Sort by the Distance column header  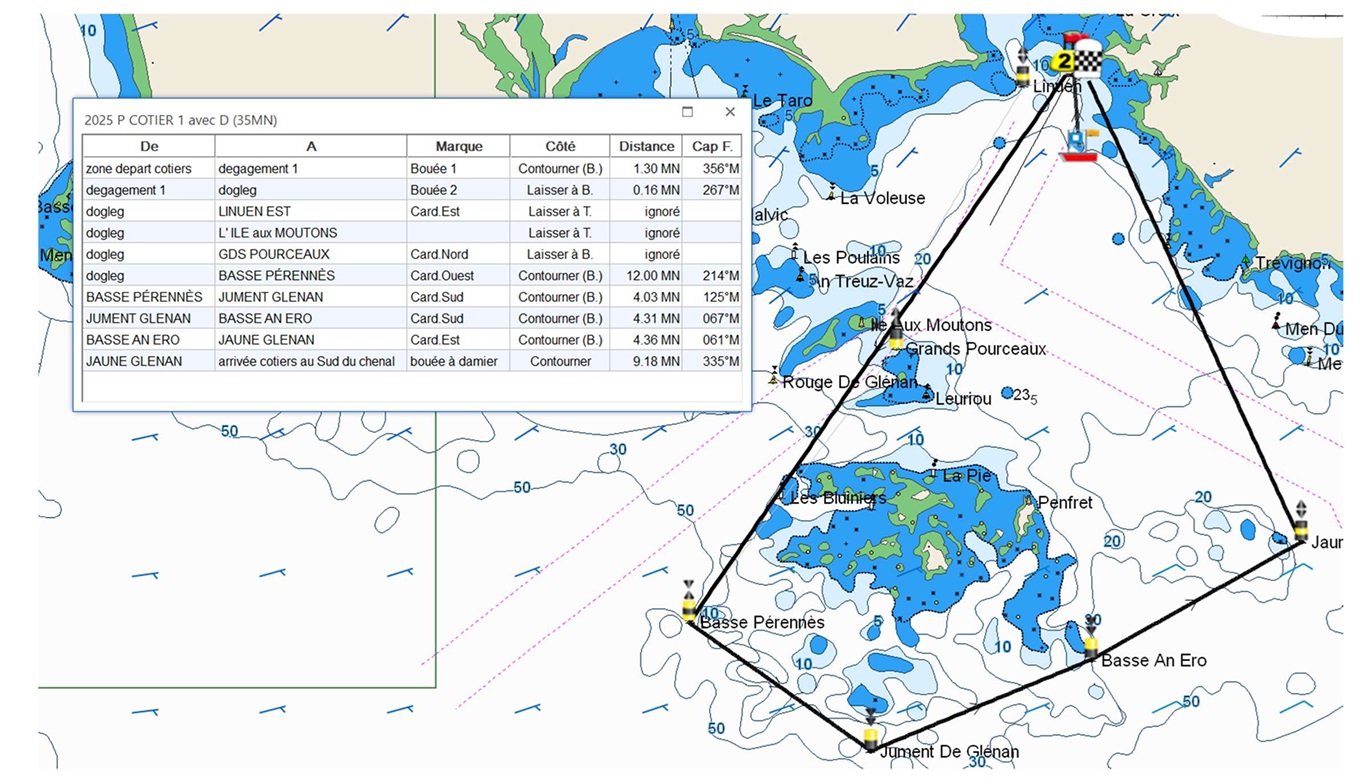coord(646,146)
